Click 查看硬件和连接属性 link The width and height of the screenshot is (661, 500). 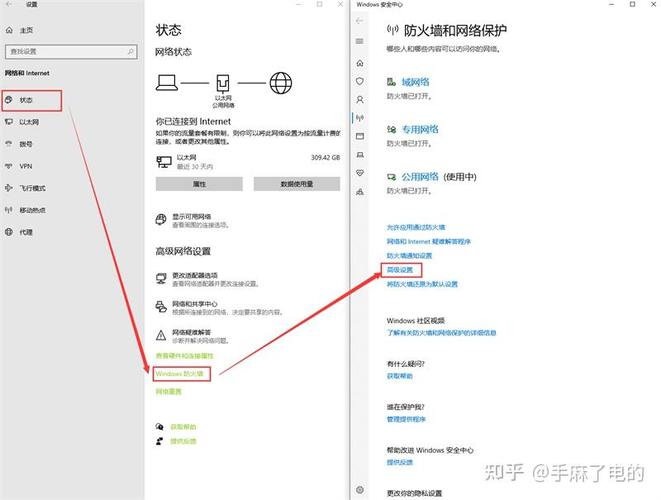point(185,356)
